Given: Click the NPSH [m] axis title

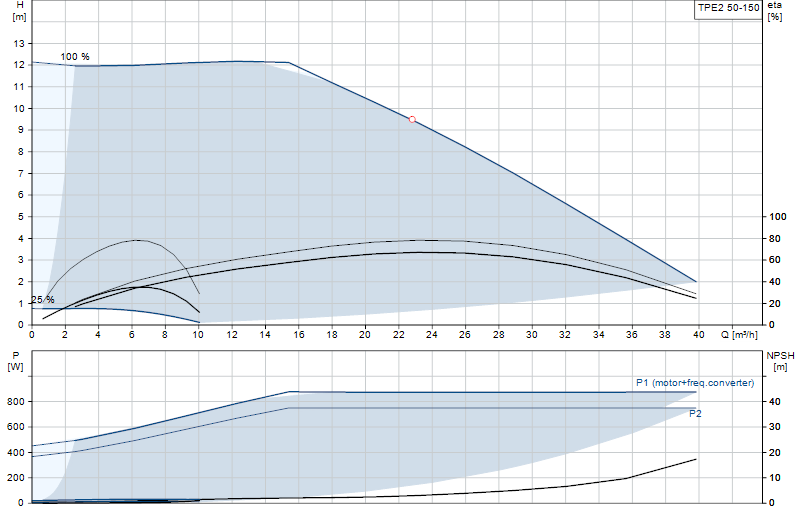Looking at the screenshot, I should coord(780,361).
